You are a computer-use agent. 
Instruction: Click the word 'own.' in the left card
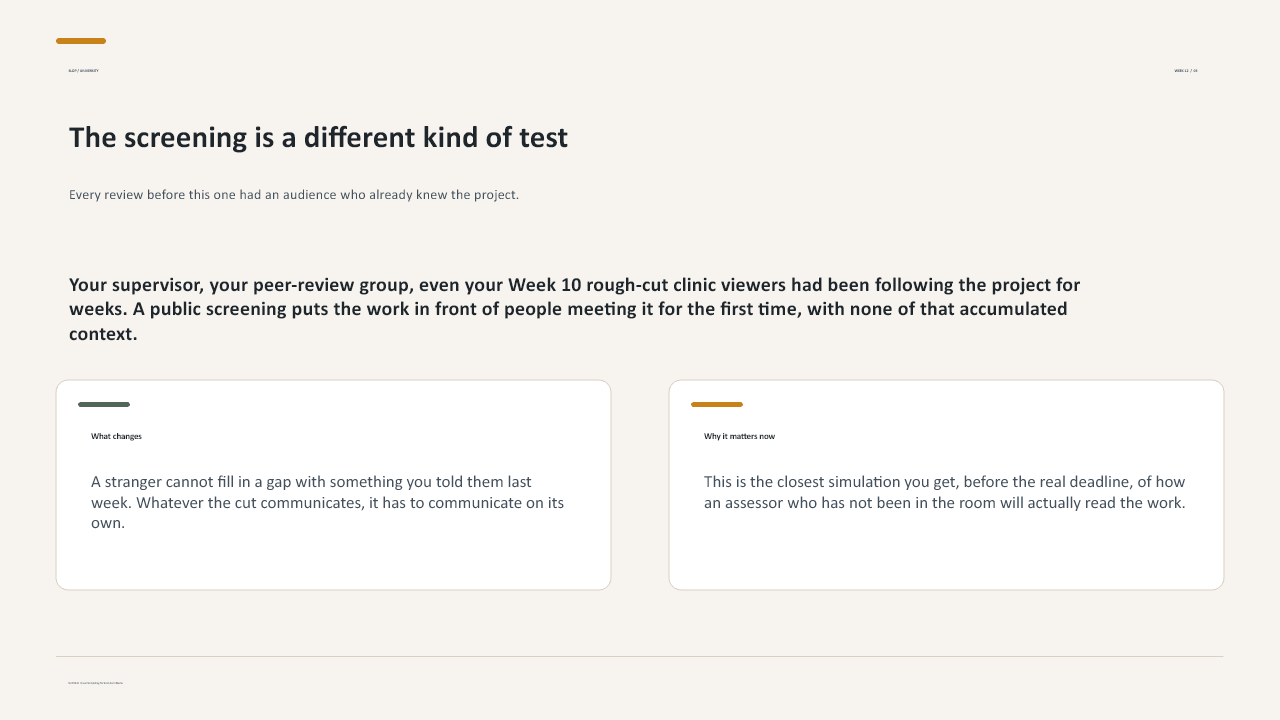point(108,523)
